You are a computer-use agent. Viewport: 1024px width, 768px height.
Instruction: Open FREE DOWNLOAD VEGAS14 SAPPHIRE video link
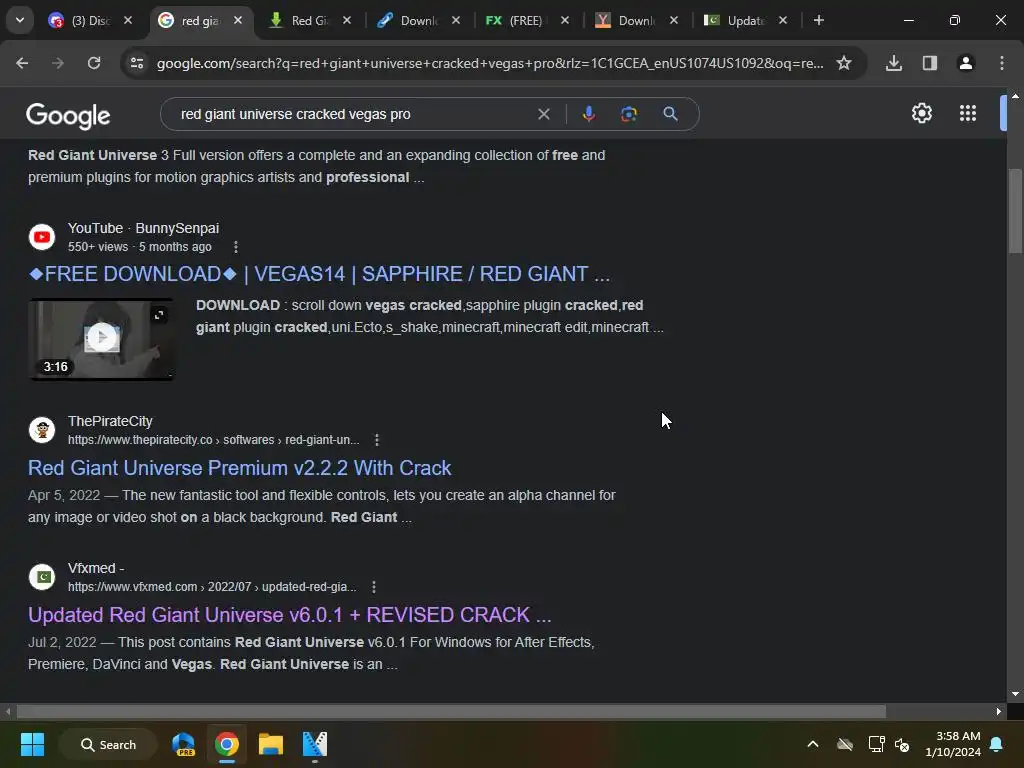[x=319, y=274]
